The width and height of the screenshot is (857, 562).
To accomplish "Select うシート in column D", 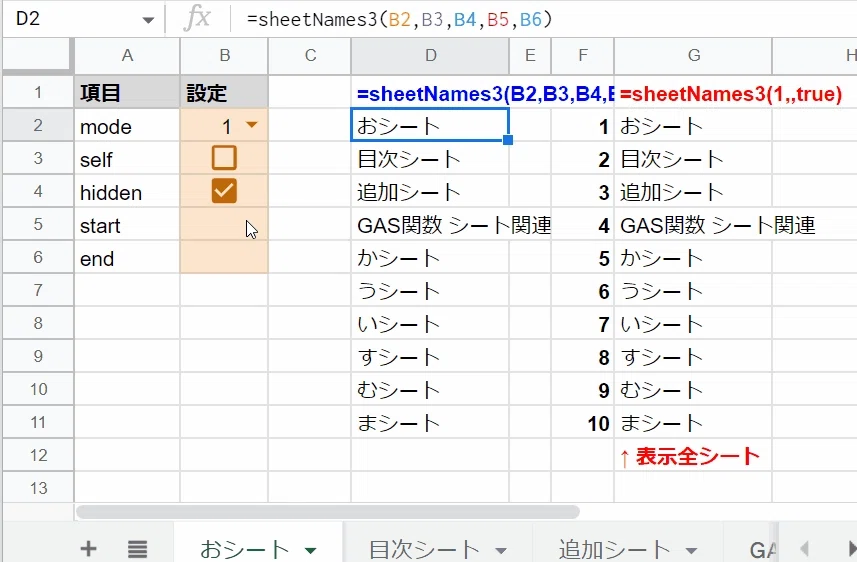I will pyautogui.click(x=430, y=290).
